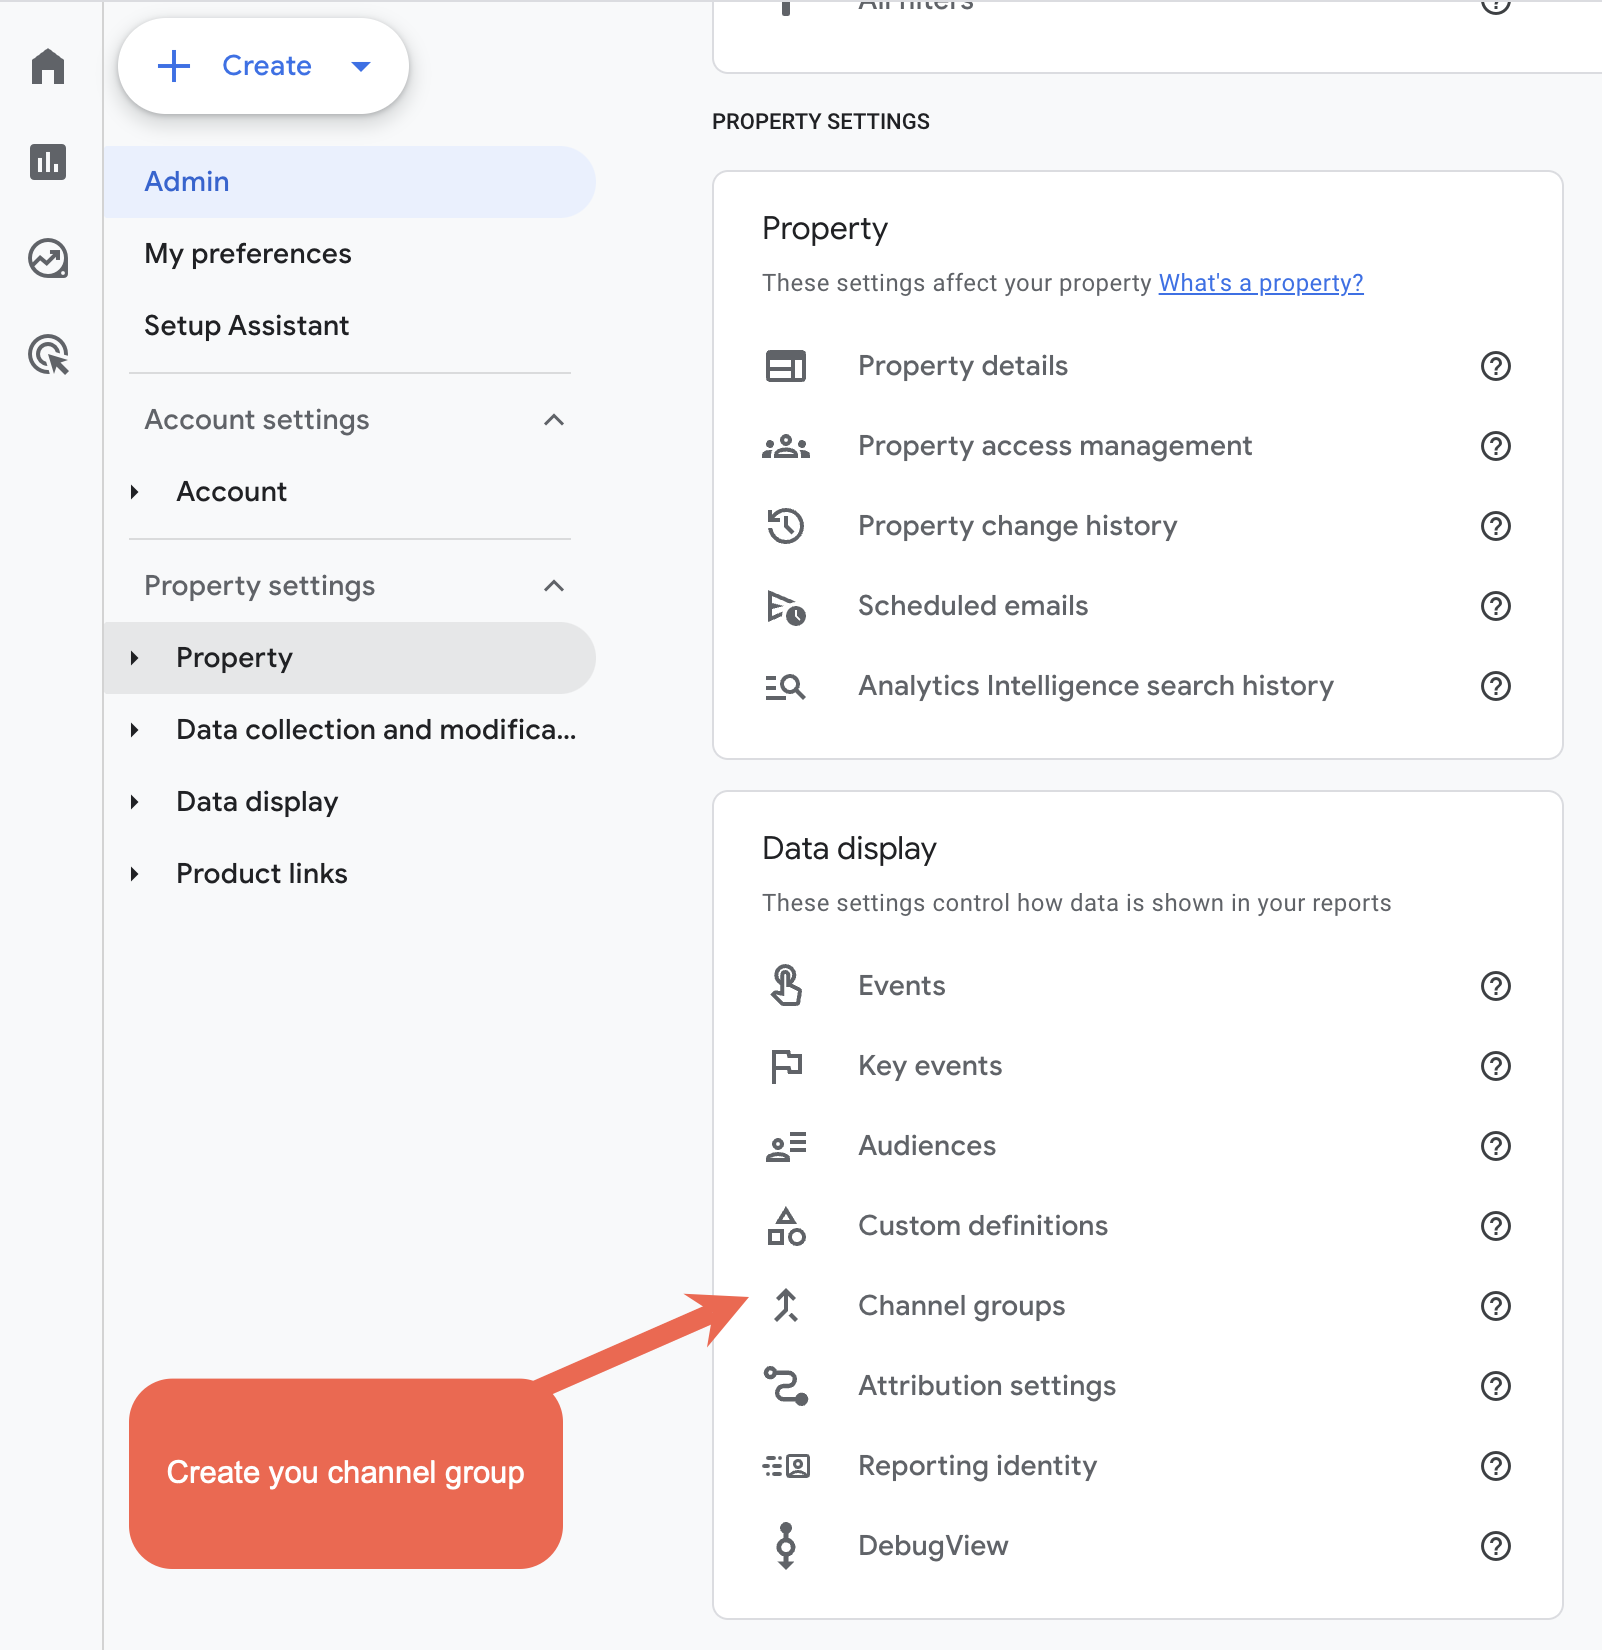Screen dimensions: 1602x1650
Task: Open help for Analytics Intelligence search history
Action: click(1496, 686)
